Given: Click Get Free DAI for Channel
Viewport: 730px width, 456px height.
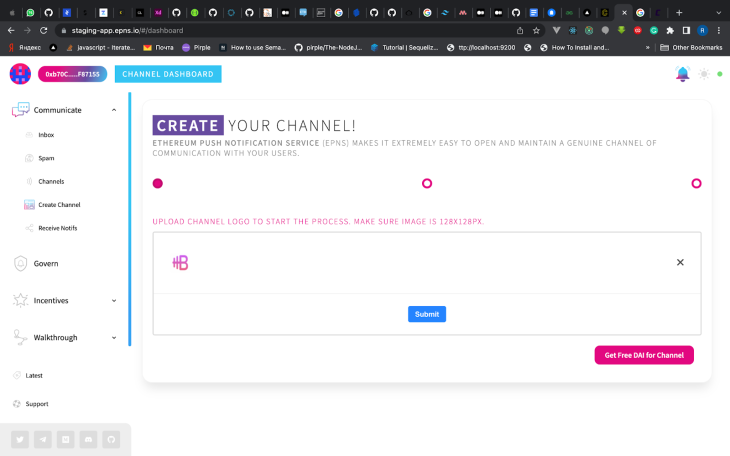Looking at the screenshot, I should click(644, 355).
